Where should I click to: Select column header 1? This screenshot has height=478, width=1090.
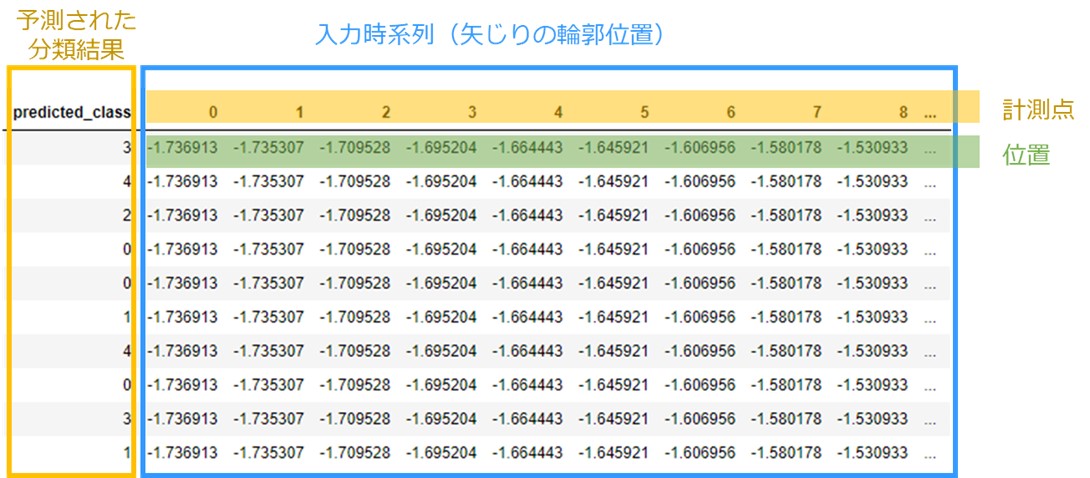(298, 113)
